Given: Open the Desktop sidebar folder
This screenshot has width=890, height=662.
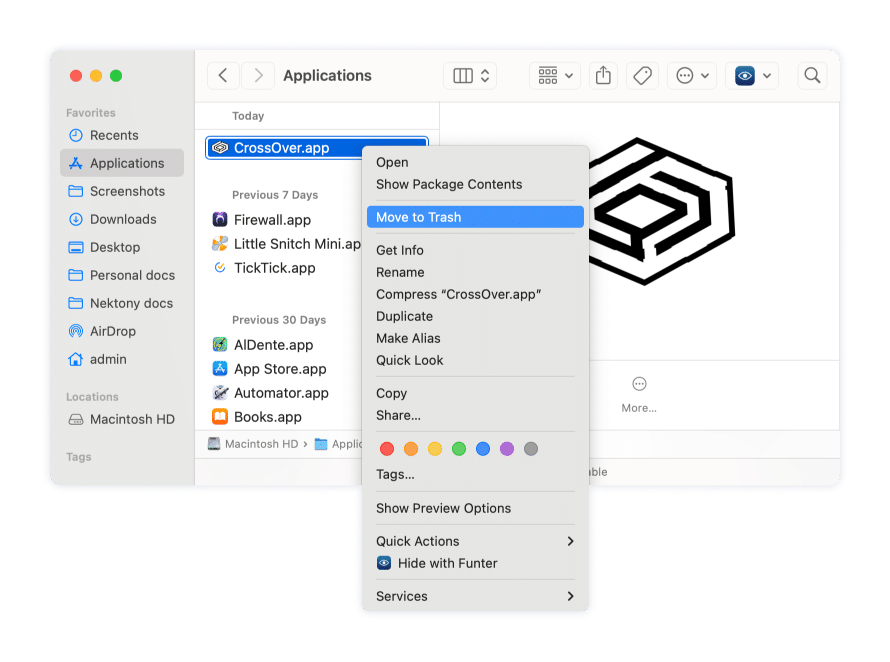Looking at the screenshot, I should 121,247.
